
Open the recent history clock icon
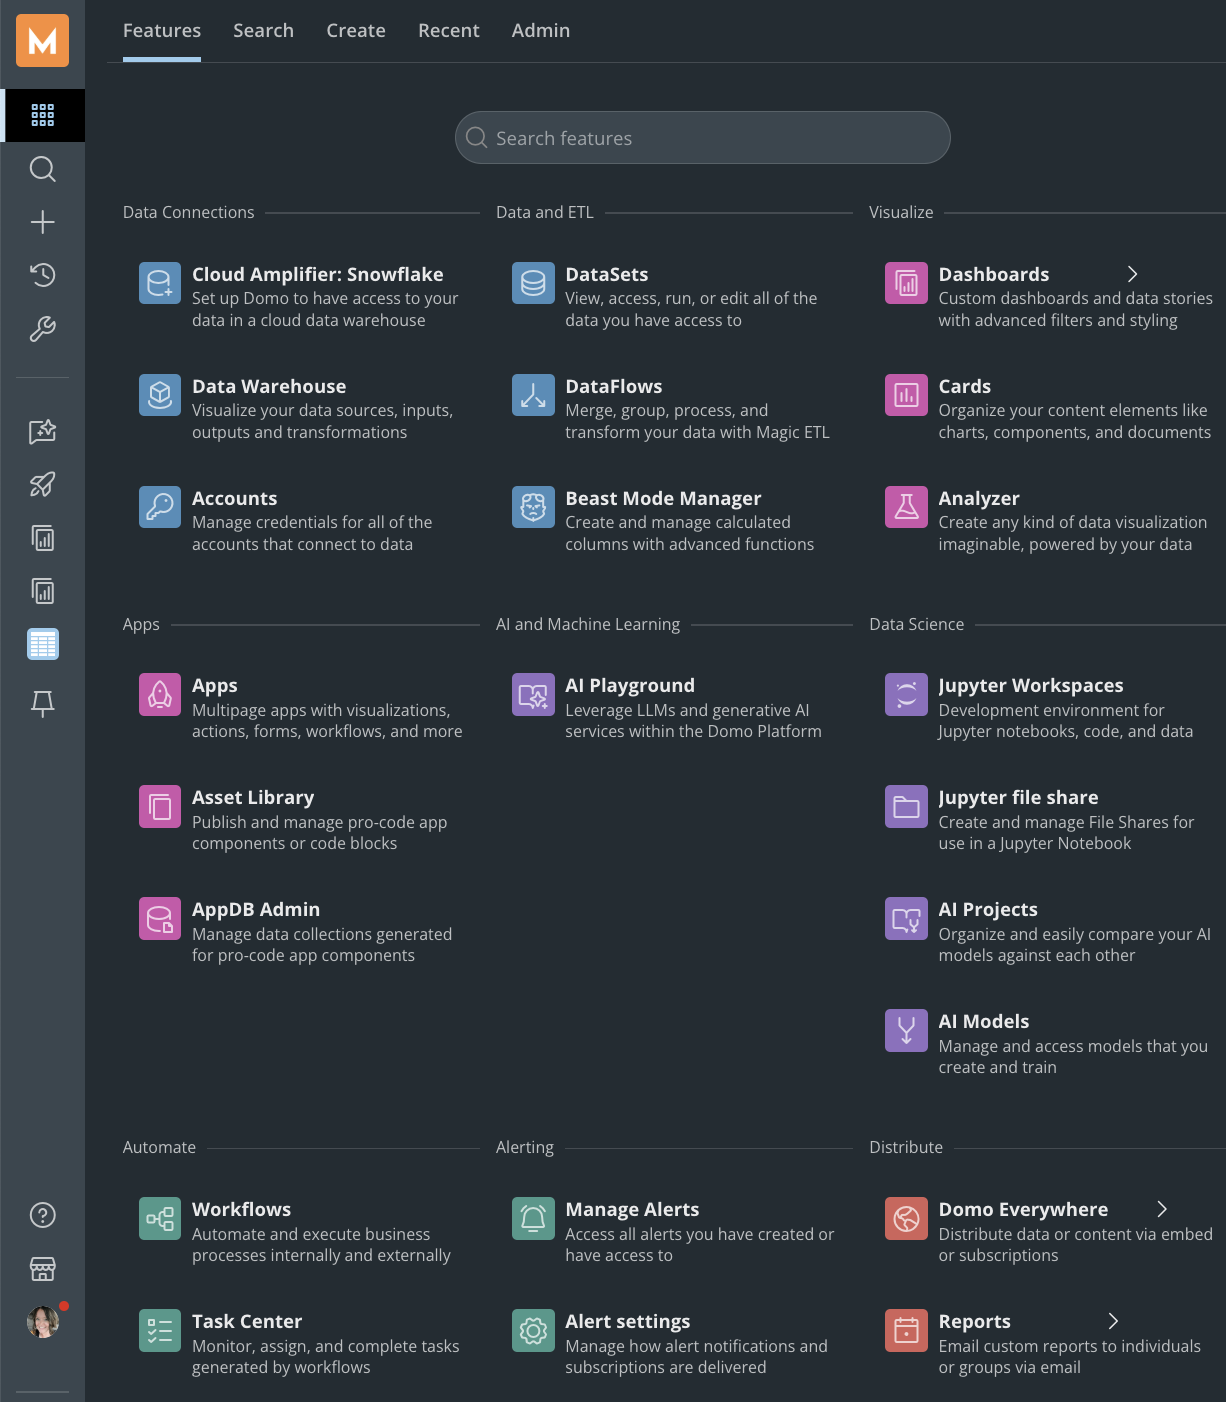(x=42, y=275)
